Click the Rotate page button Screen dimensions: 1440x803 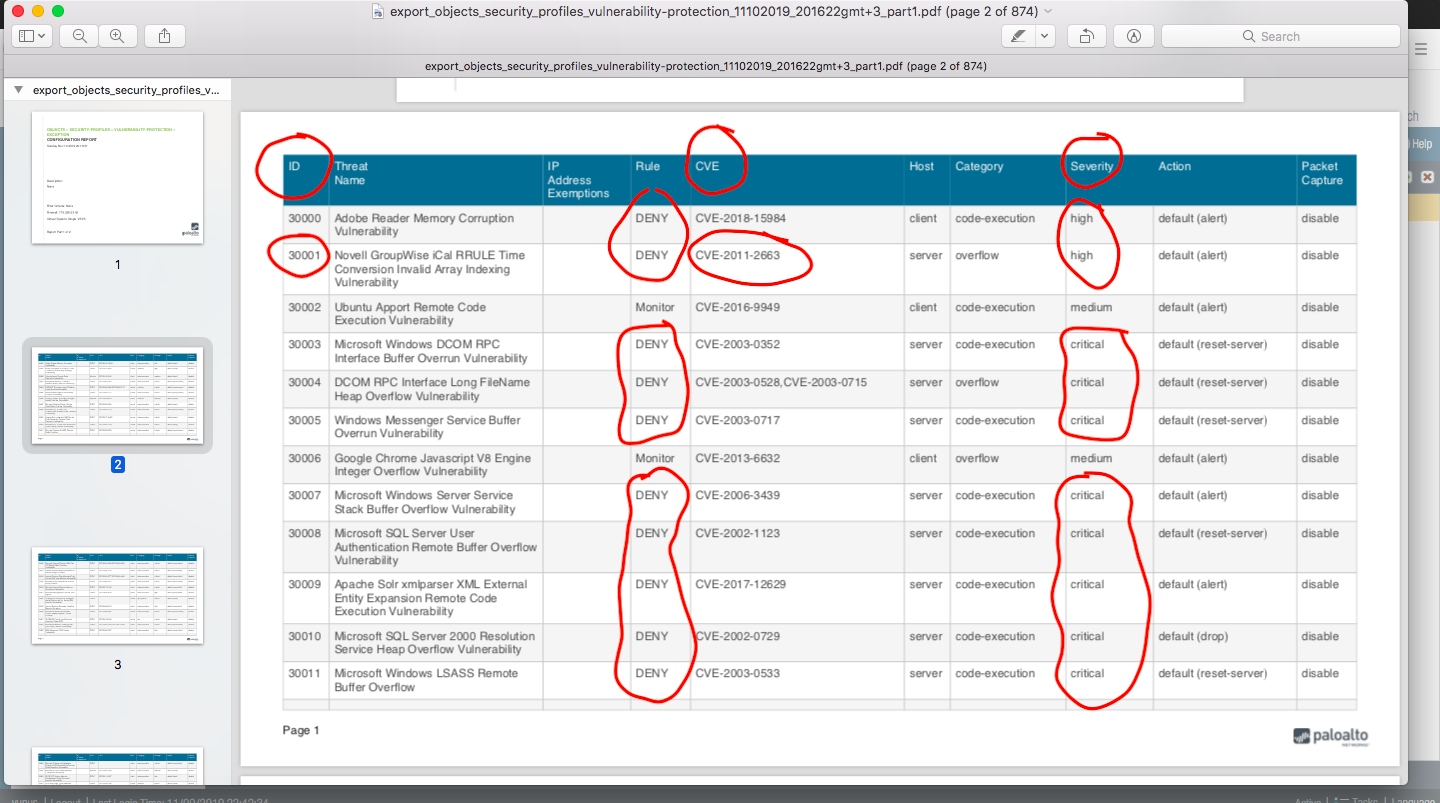click(1086, 36)
